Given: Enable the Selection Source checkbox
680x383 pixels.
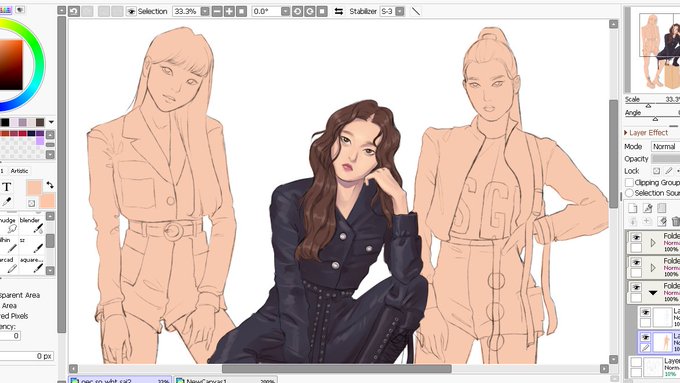Looking at the screenshot, I should 629,193.
